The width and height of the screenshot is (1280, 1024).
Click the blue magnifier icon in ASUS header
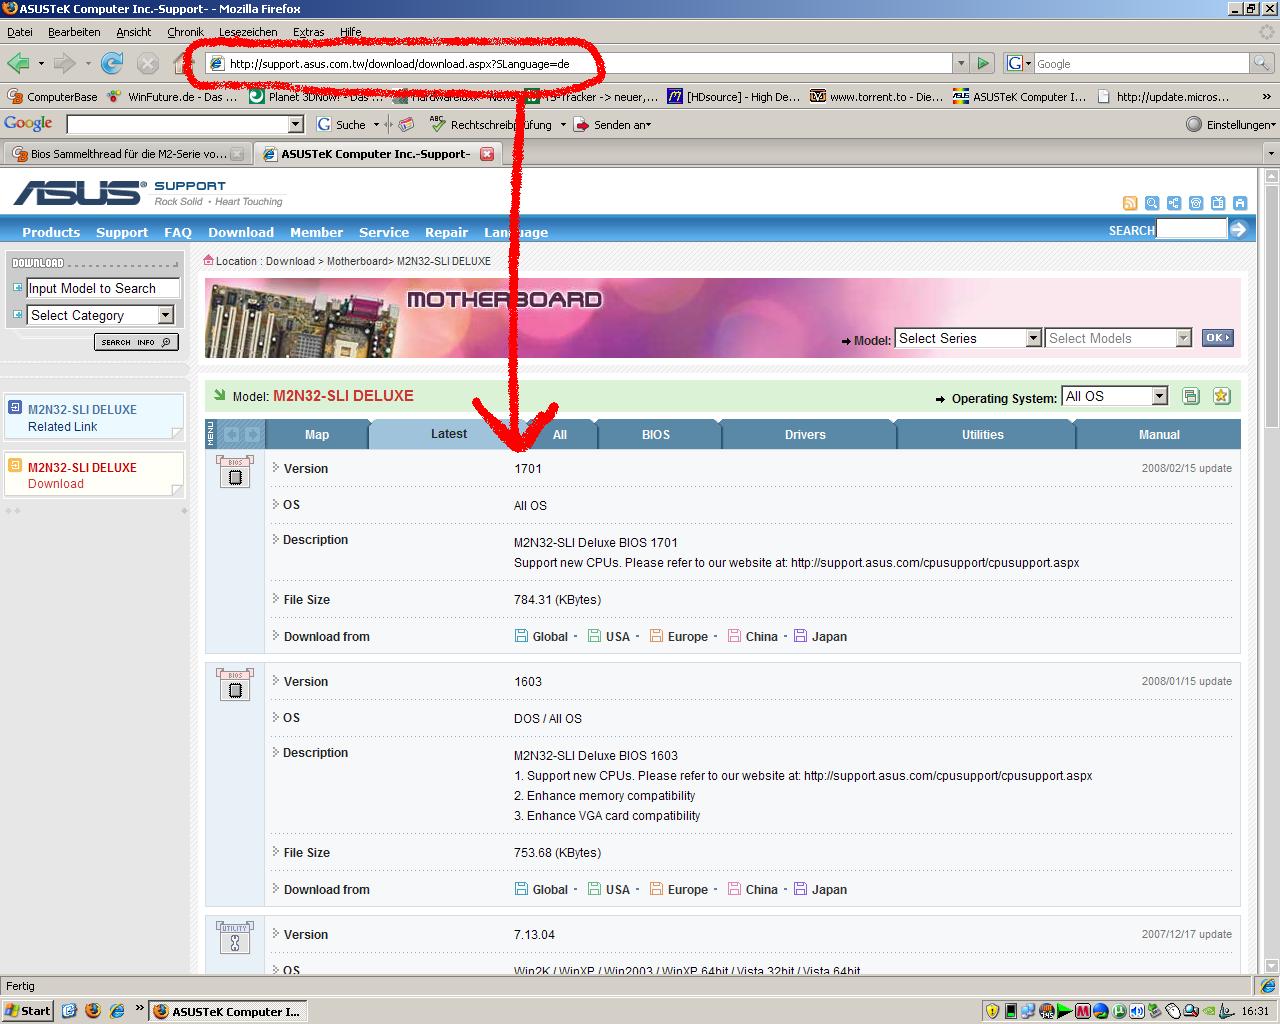(1152, 203)
